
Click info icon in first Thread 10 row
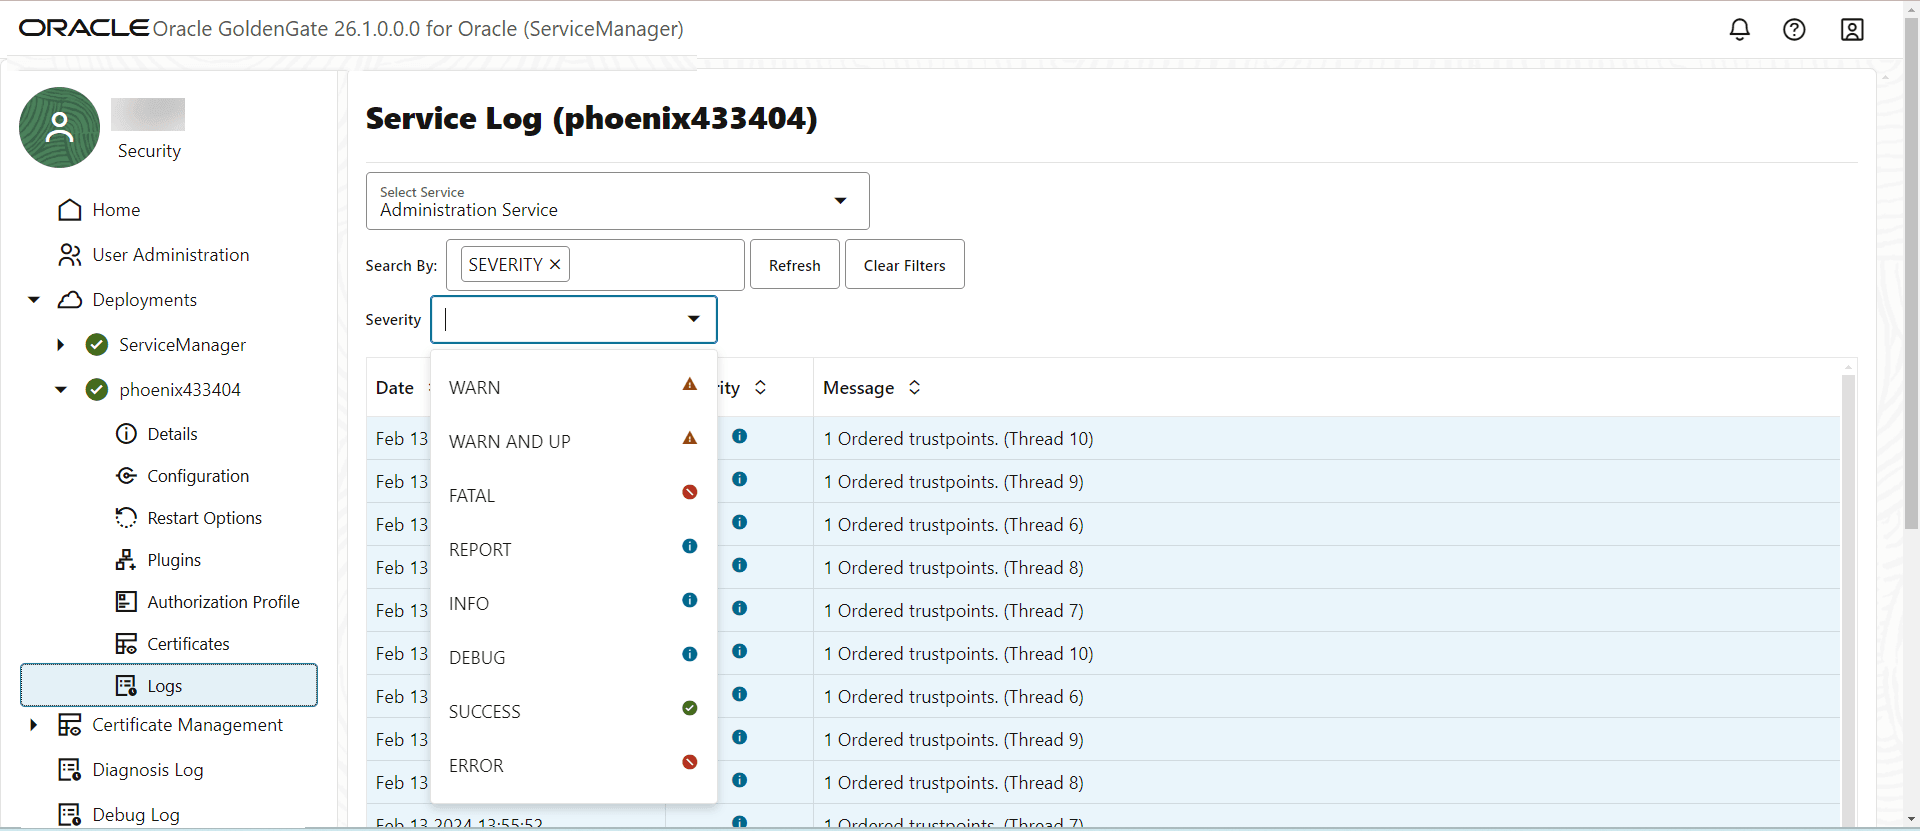[740, 436]
